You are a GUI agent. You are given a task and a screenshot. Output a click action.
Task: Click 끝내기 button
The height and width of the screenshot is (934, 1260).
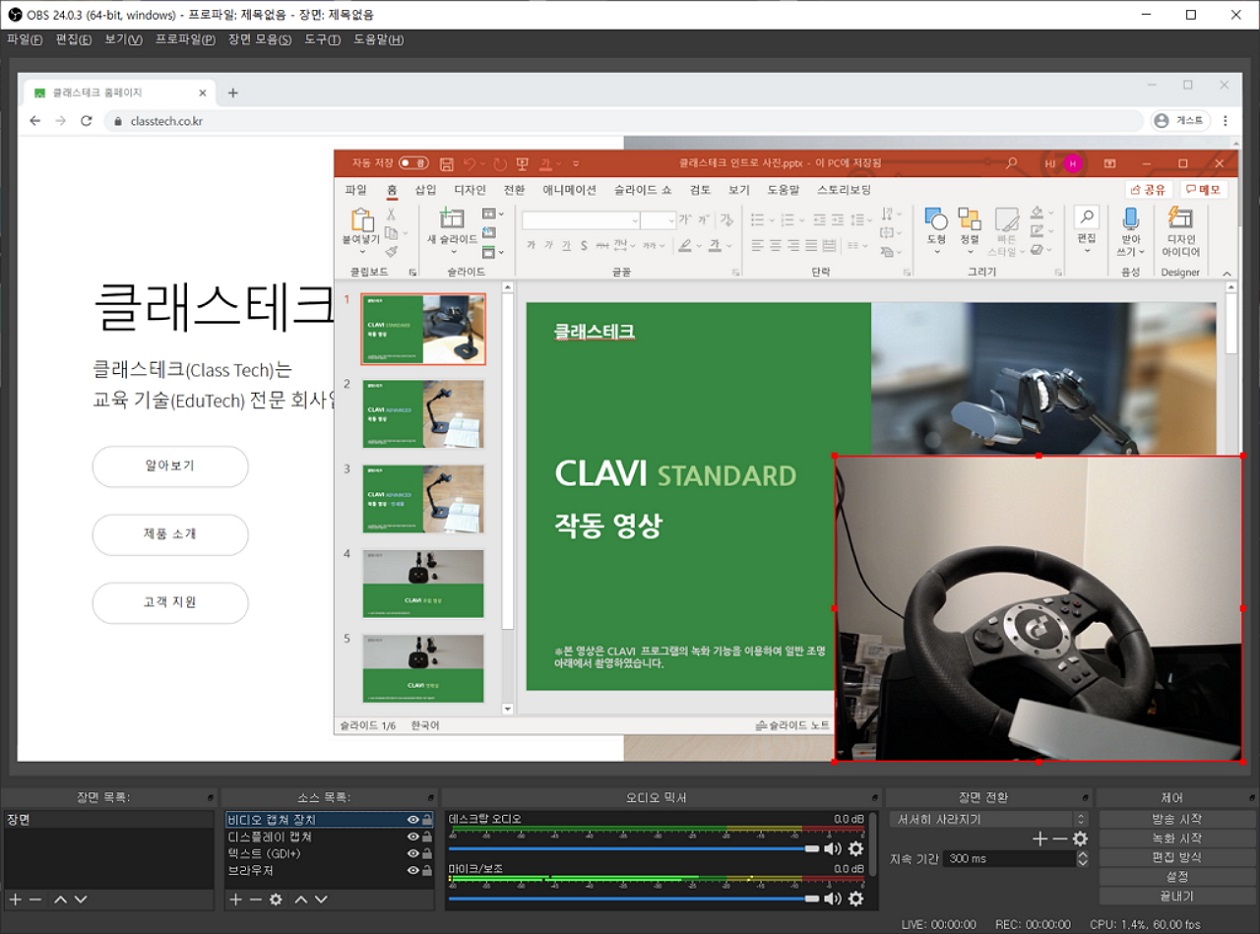(x=1176, y=895)
